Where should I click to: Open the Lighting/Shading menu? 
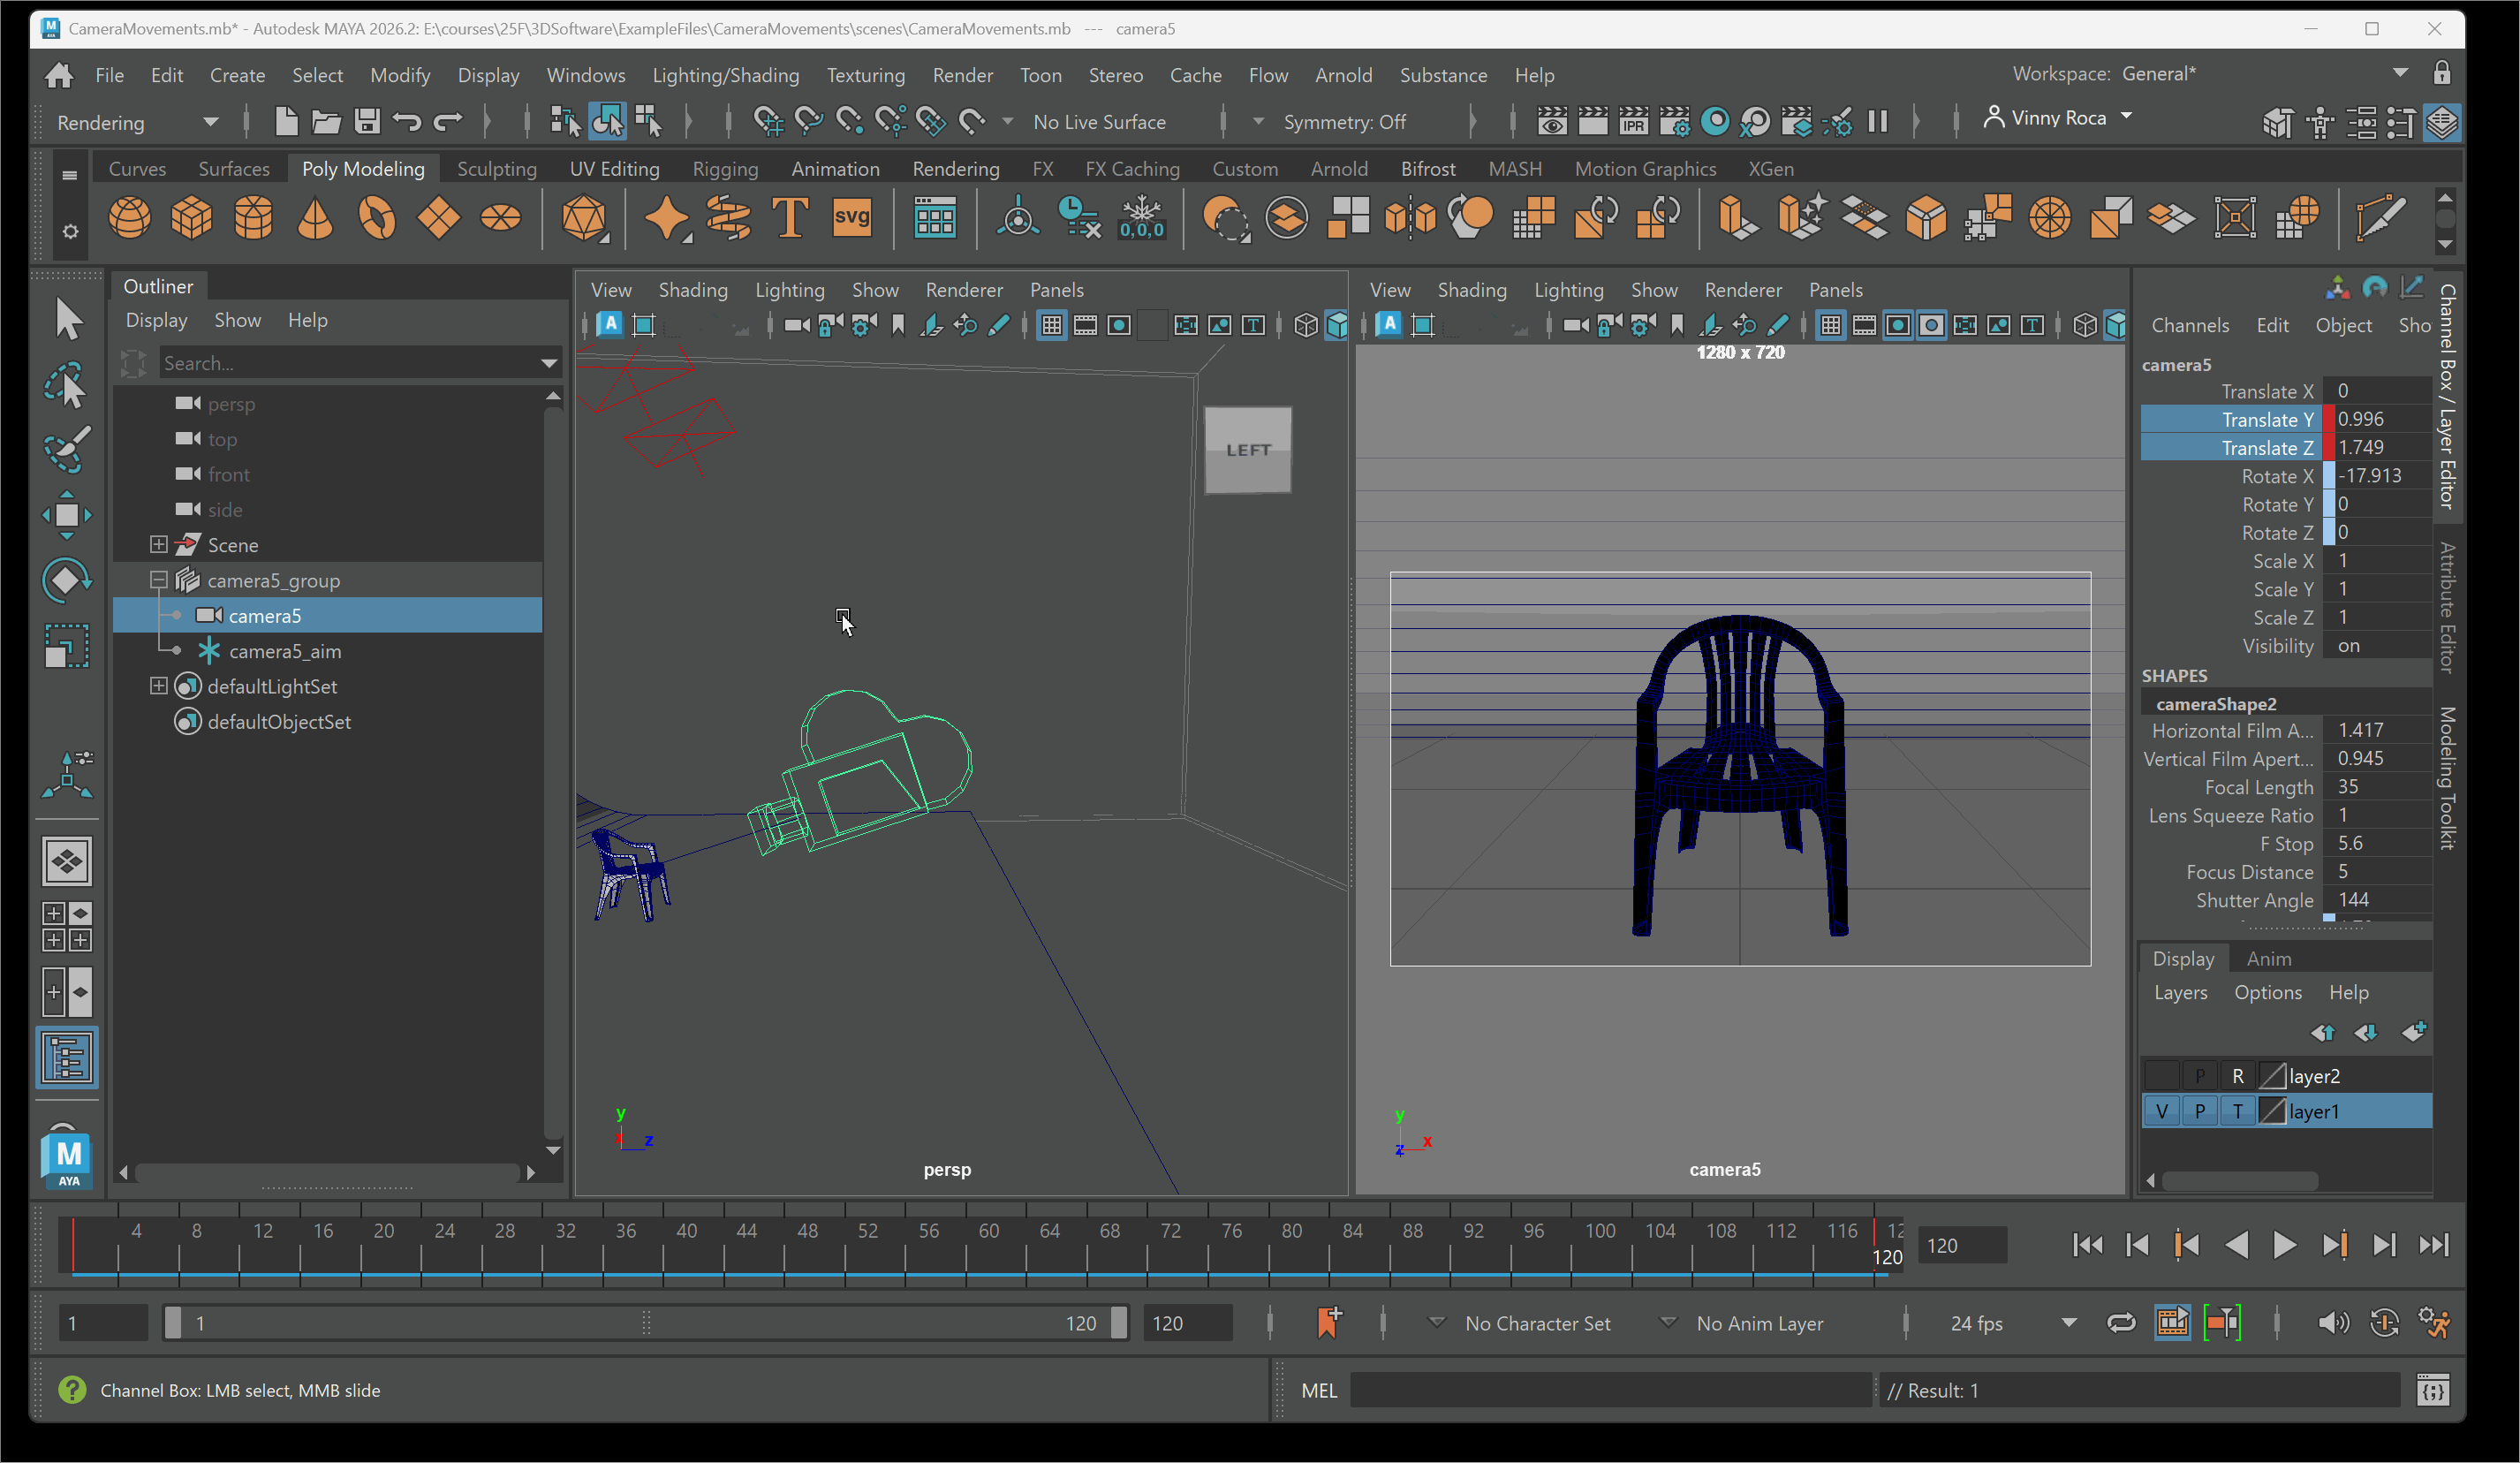(725, 75)
